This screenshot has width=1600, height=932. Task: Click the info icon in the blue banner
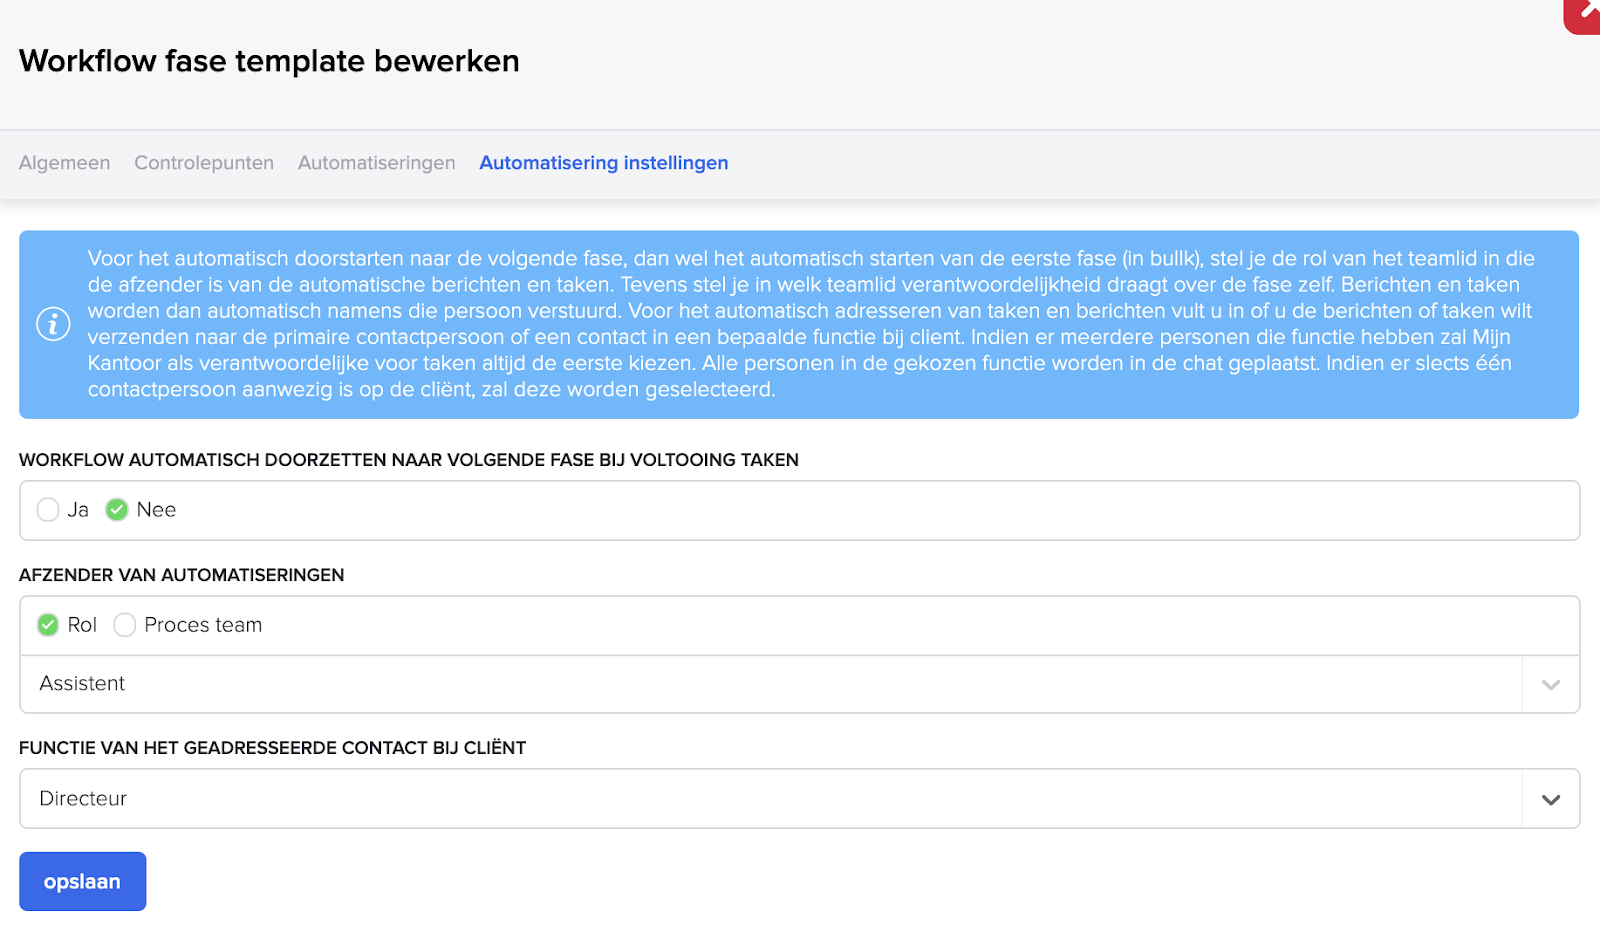point(53,324)
